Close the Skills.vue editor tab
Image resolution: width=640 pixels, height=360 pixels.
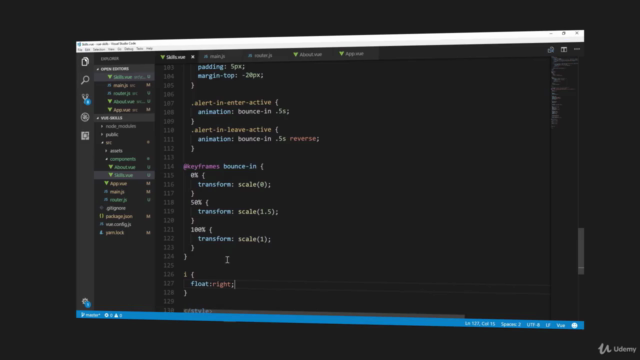pos(193,57)
